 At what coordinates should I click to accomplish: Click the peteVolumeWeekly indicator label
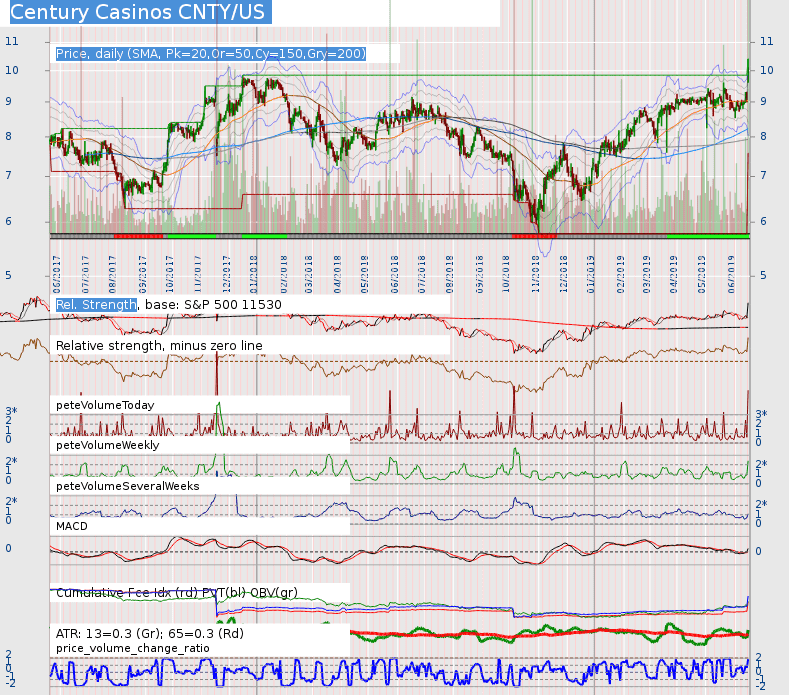pyautogui.click(x=108, y=445)
